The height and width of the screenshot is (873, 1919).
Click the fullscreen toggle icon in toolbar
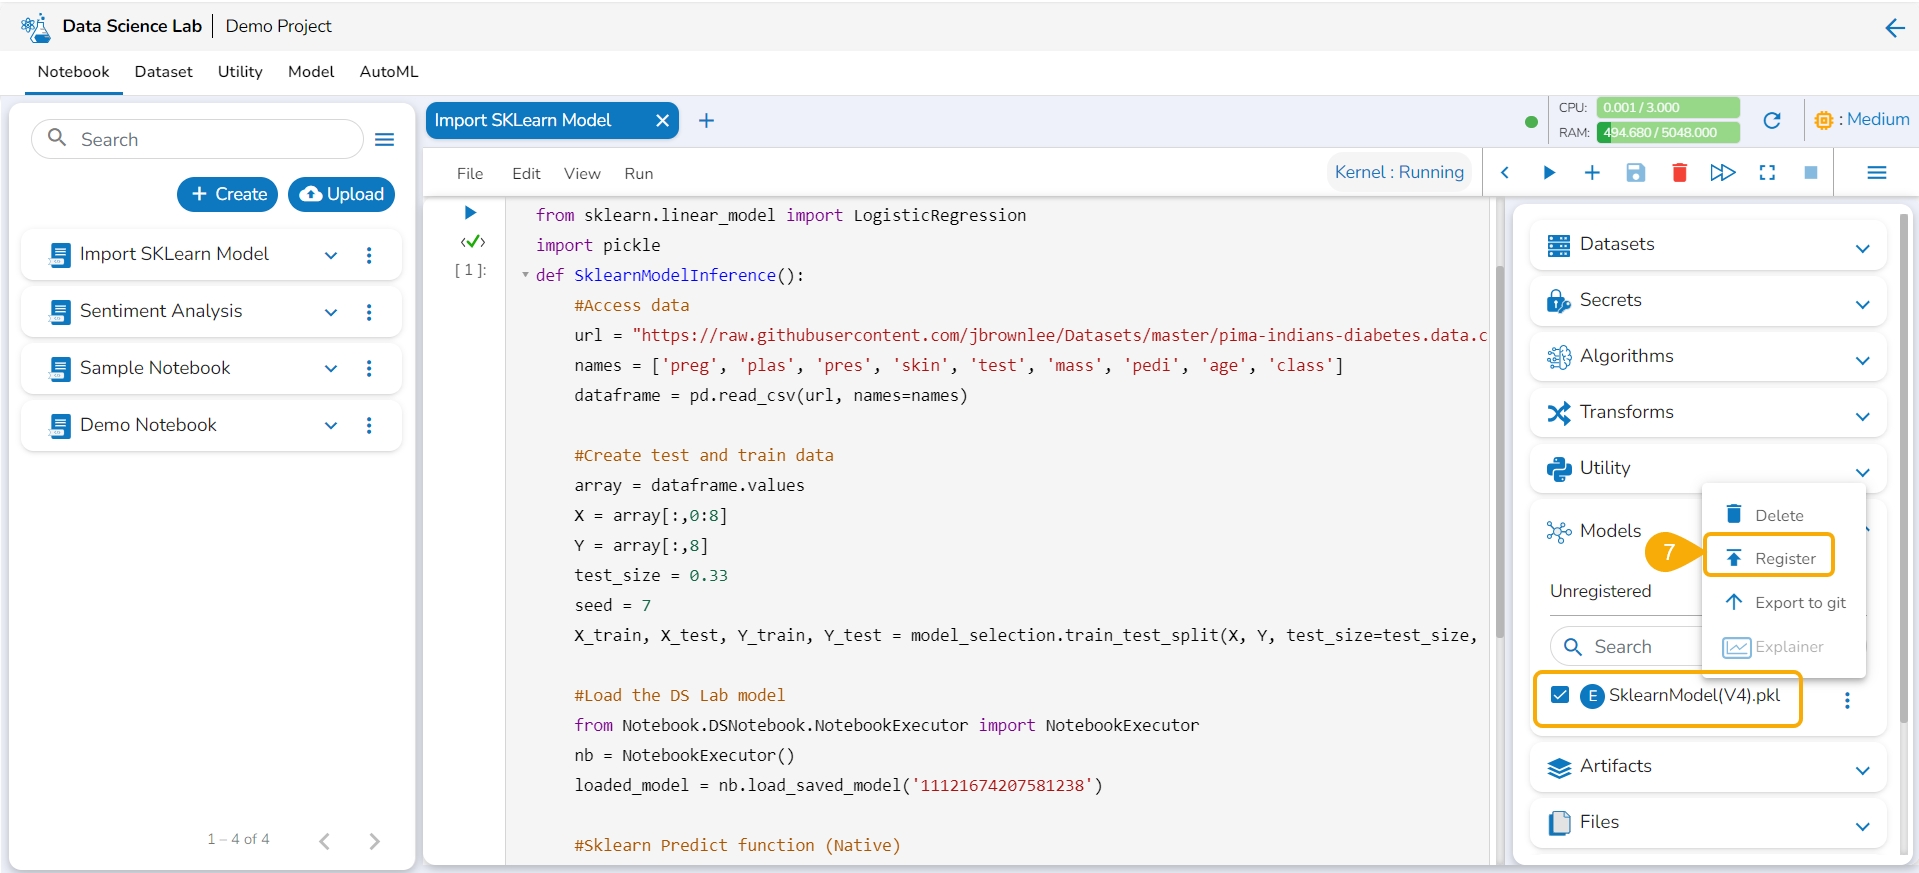[1767, 173]
